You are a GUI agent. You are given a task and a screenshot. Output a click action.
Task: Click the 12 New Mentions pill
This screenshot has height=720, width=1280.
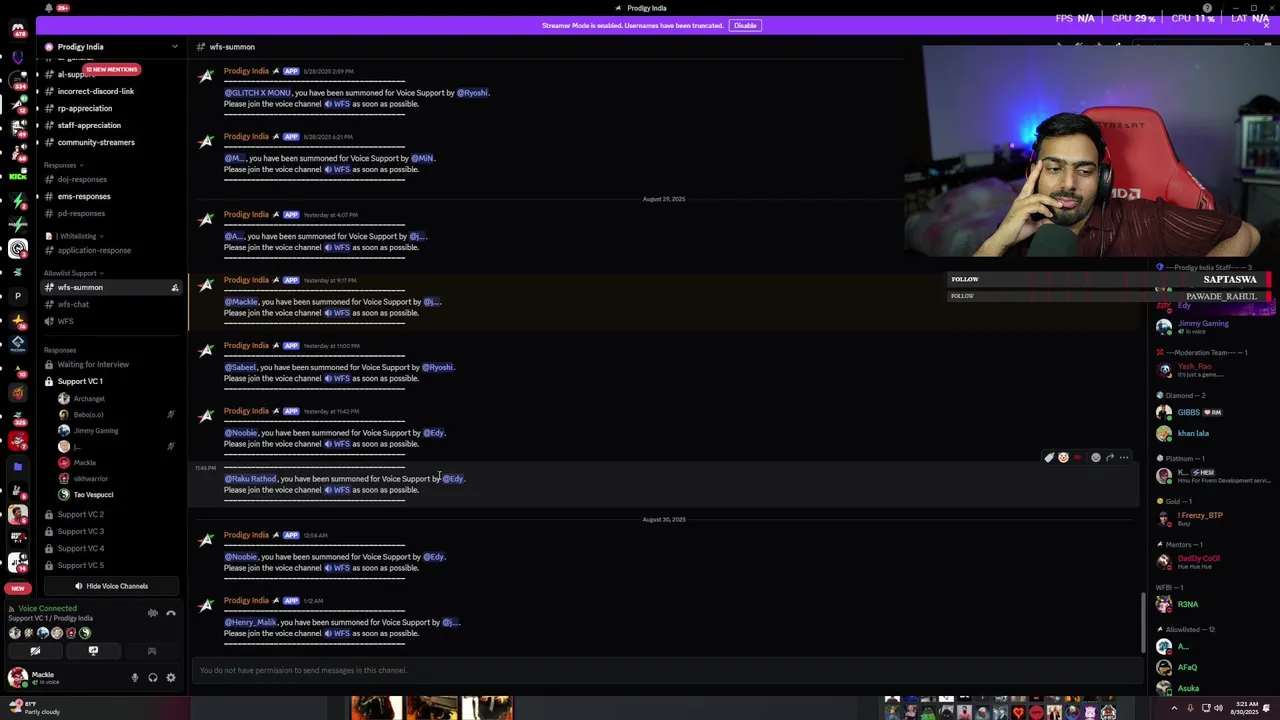pos(112,69)
